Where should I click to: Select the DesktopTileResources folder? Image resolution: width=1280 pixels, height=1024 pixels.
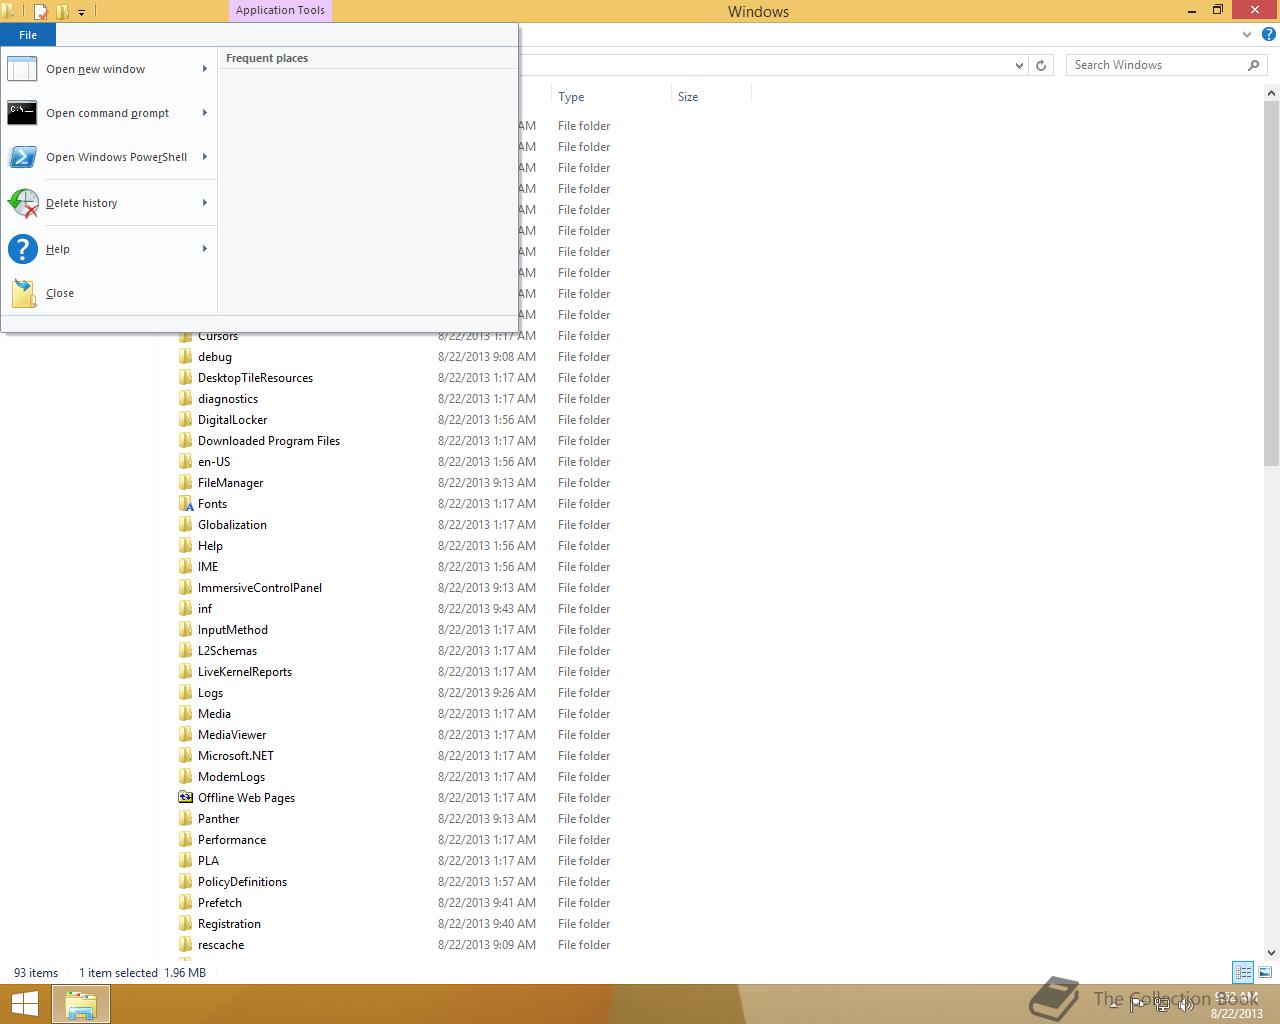pyautogui.click(x=255, y=378)
